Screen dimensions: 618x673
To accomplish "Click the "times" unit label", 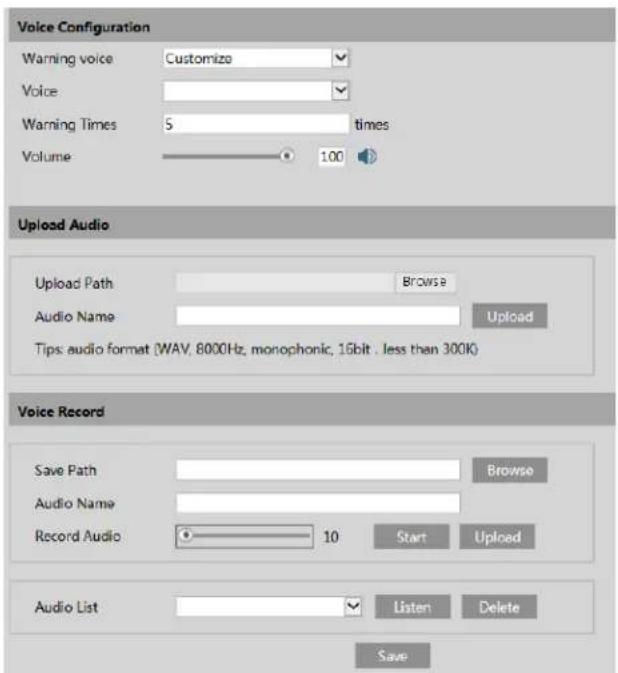I will 372,124.
